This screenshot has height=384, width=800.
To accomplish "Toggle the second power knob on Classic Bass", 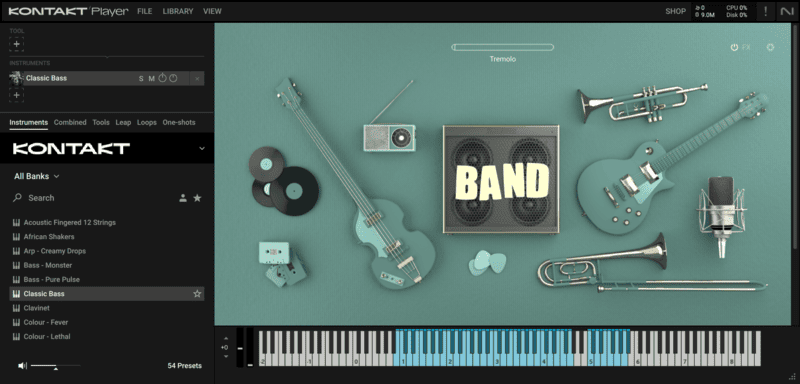I will 173,78.
